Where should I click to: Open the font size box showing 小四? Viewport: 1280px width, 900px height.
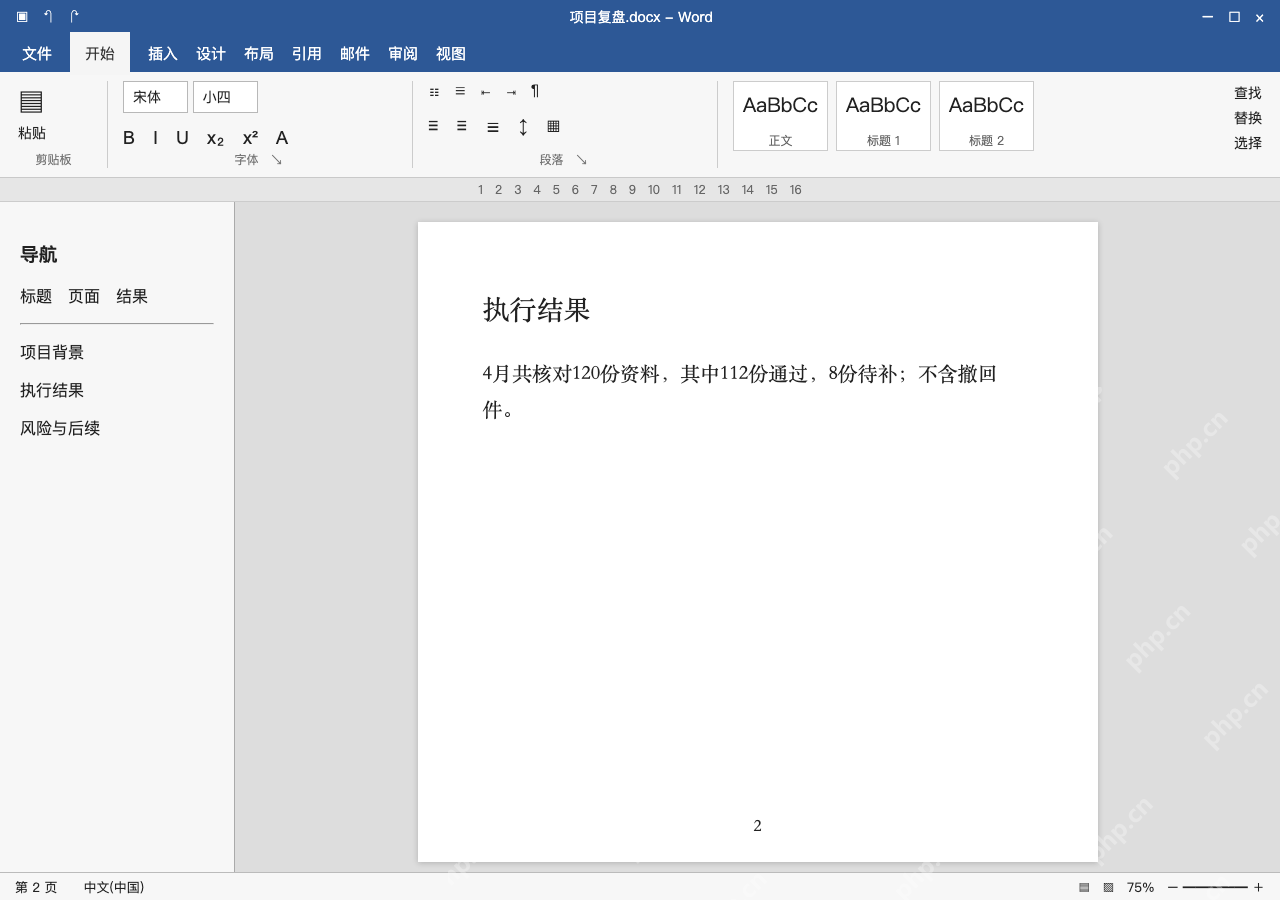click(x=225, y=97)
